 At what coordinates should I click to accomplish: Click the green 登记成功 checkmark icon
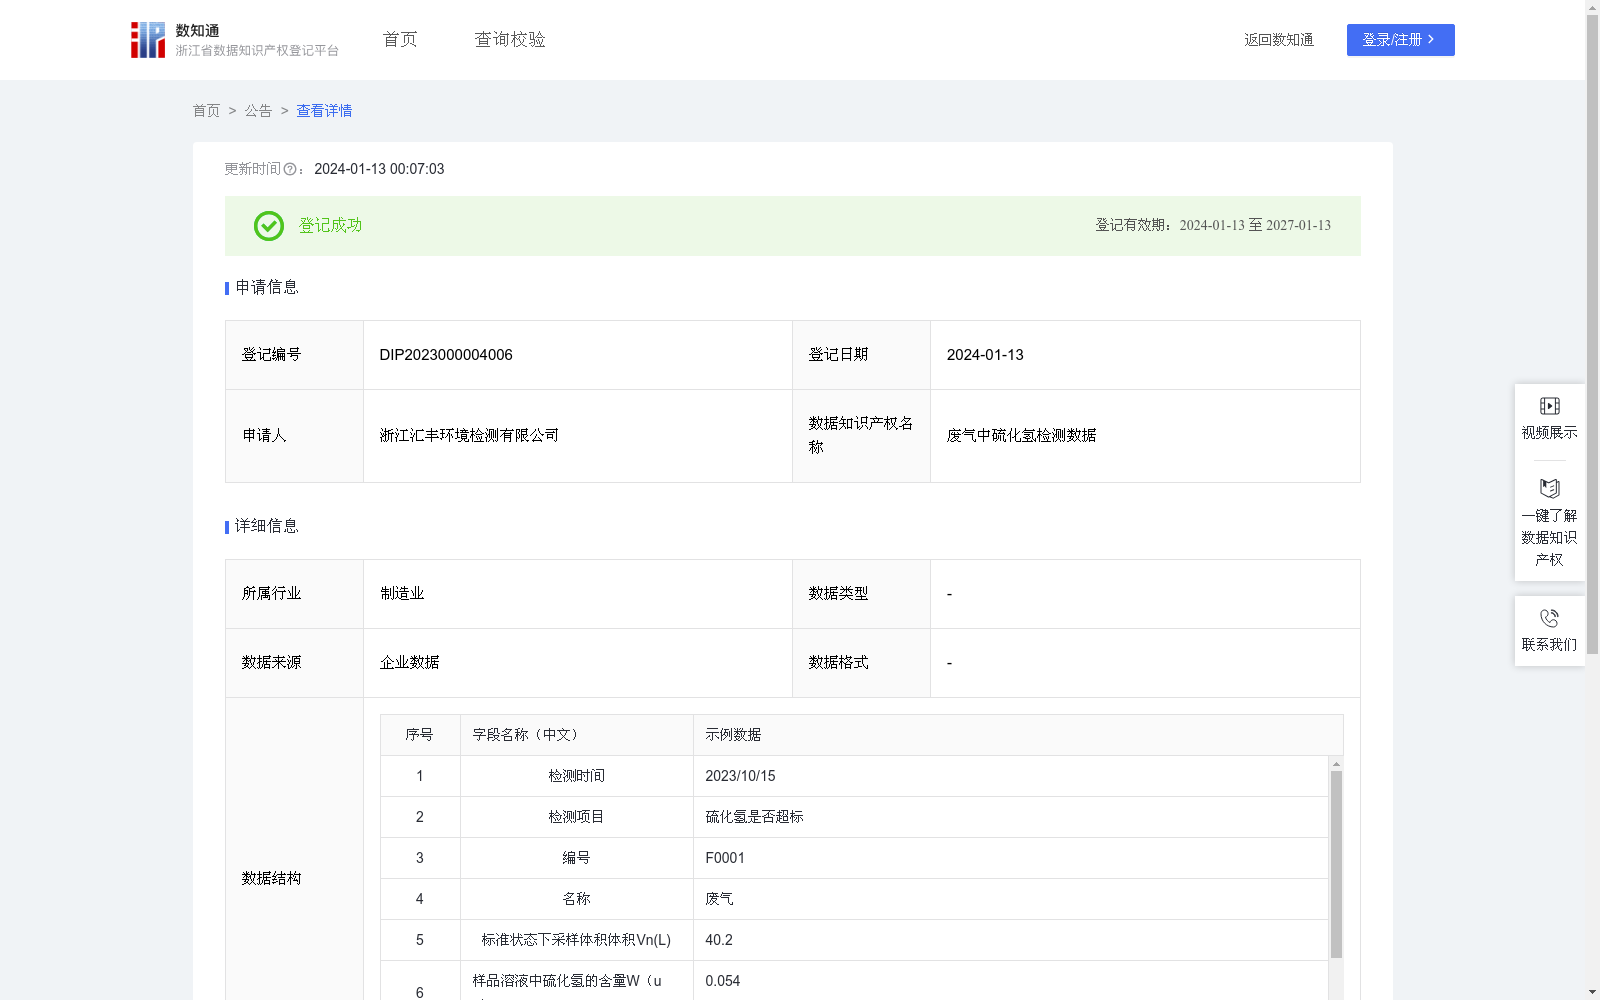click(267, 226)
